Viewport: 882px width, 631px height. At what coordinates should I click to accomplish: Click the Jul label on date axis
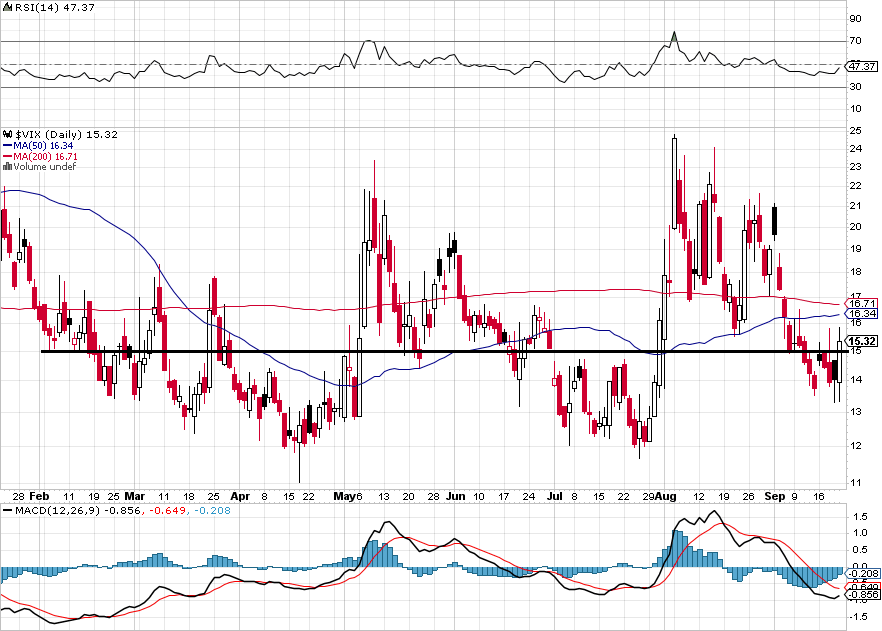coord(552,496)
